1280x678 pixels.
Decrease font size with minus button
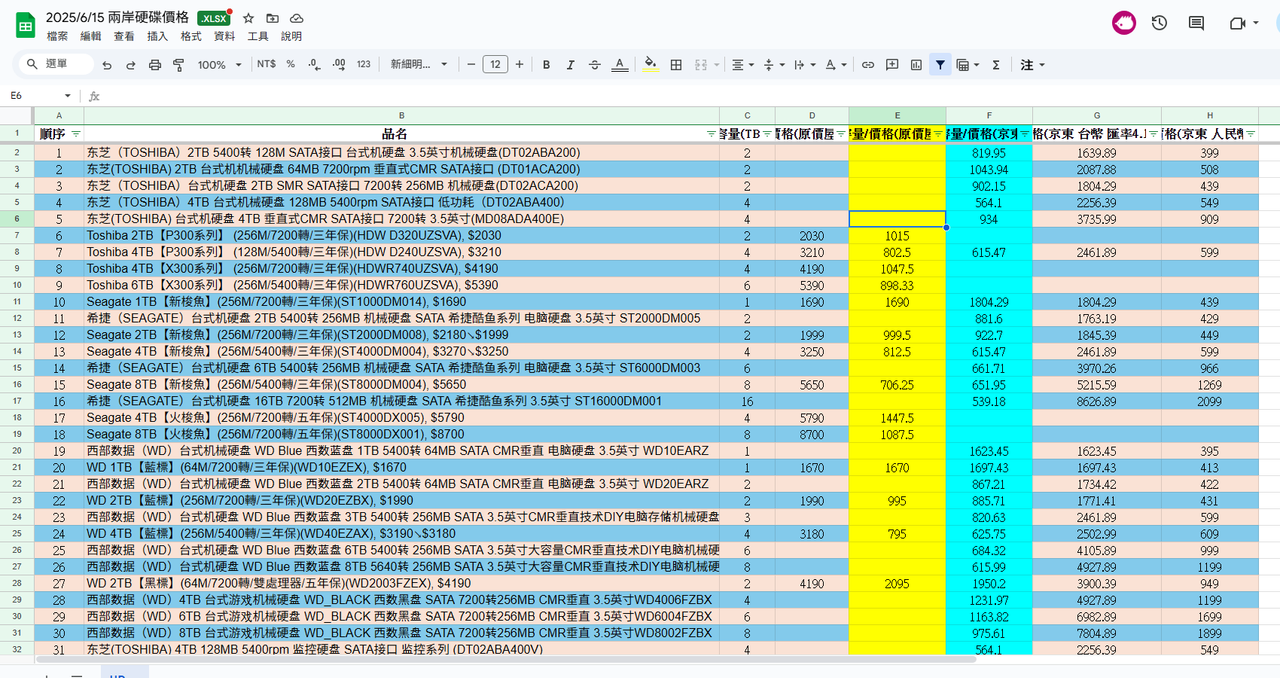pyautogui.click(x=471, y=64)
